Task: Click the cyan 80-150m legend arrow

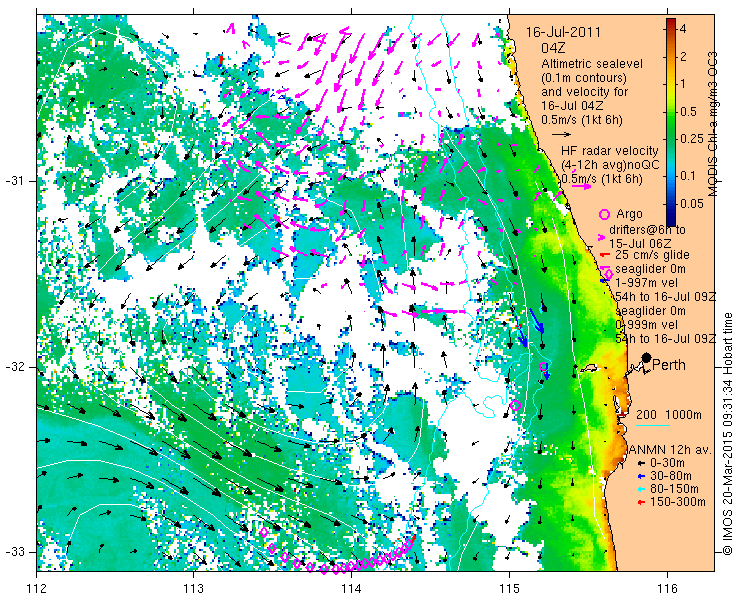Action: coord(641,489)
